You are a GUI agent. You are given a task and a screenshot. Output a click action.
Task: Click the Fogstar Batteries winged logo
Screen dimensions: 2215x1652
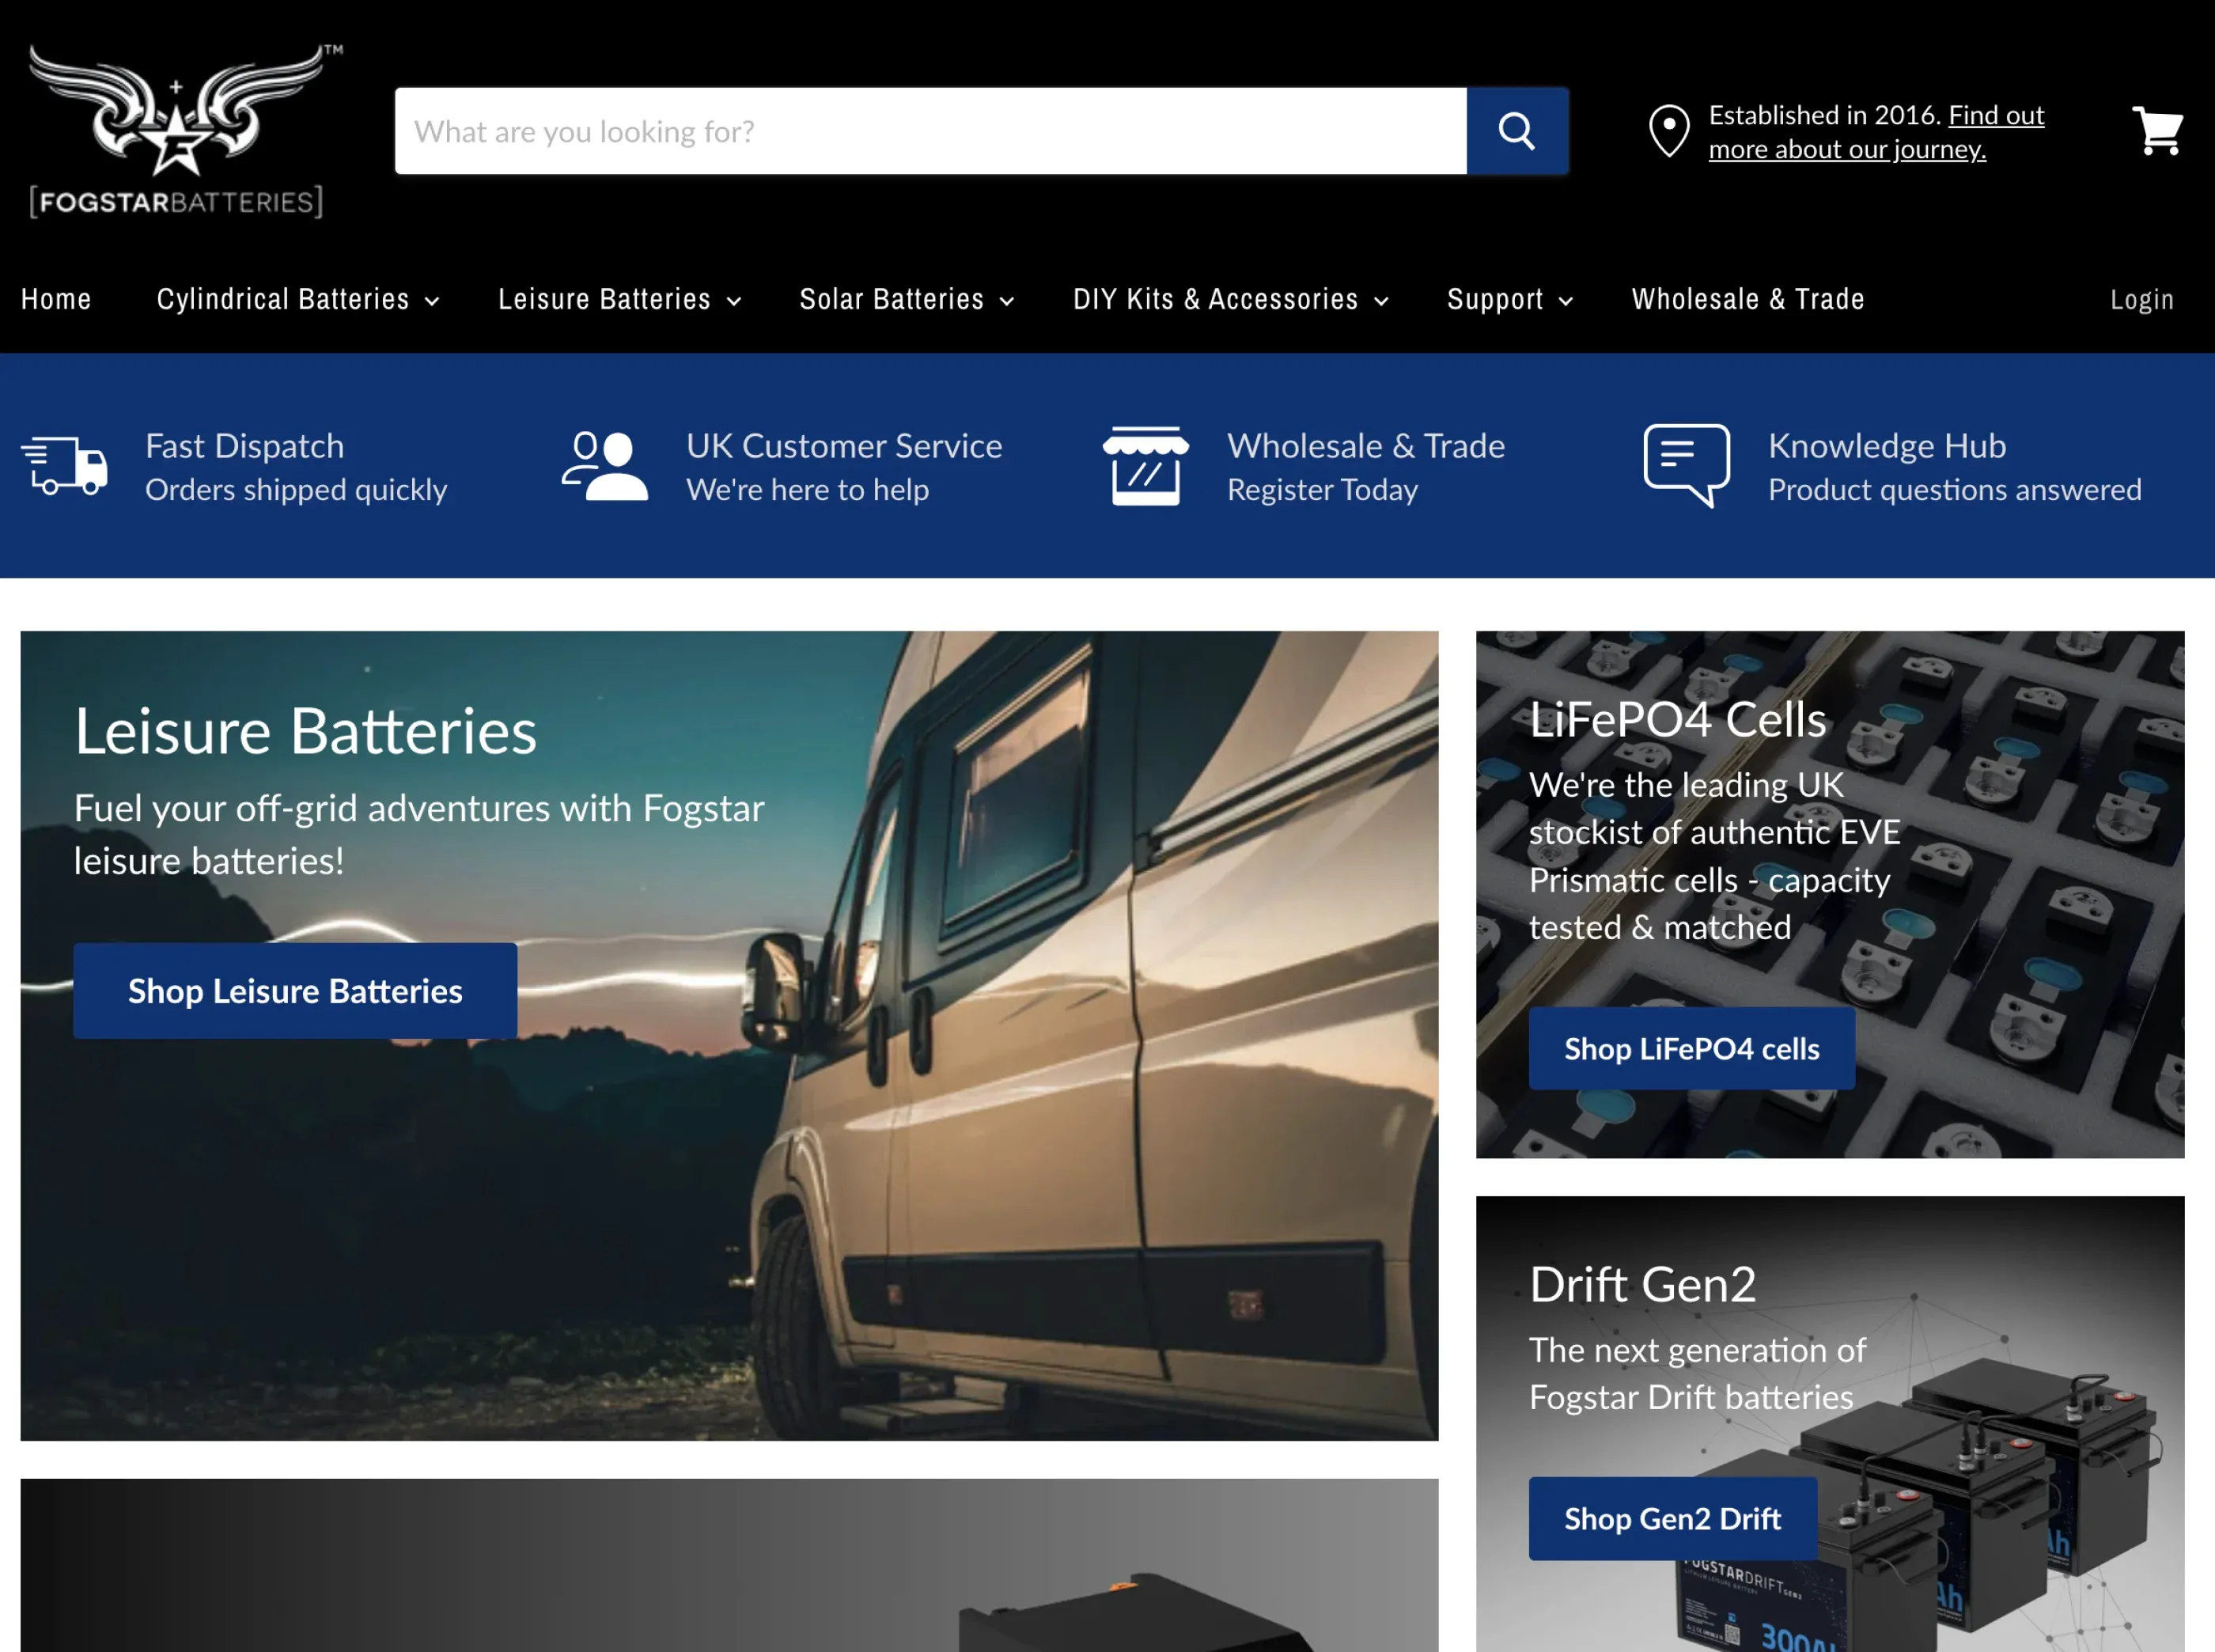177,131
